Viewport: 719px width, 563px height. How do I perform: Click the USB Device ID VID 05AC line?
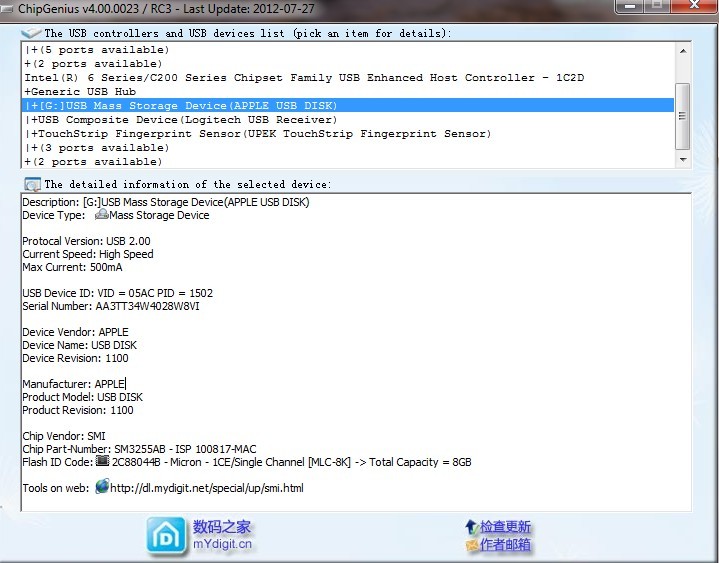(117, 293)
